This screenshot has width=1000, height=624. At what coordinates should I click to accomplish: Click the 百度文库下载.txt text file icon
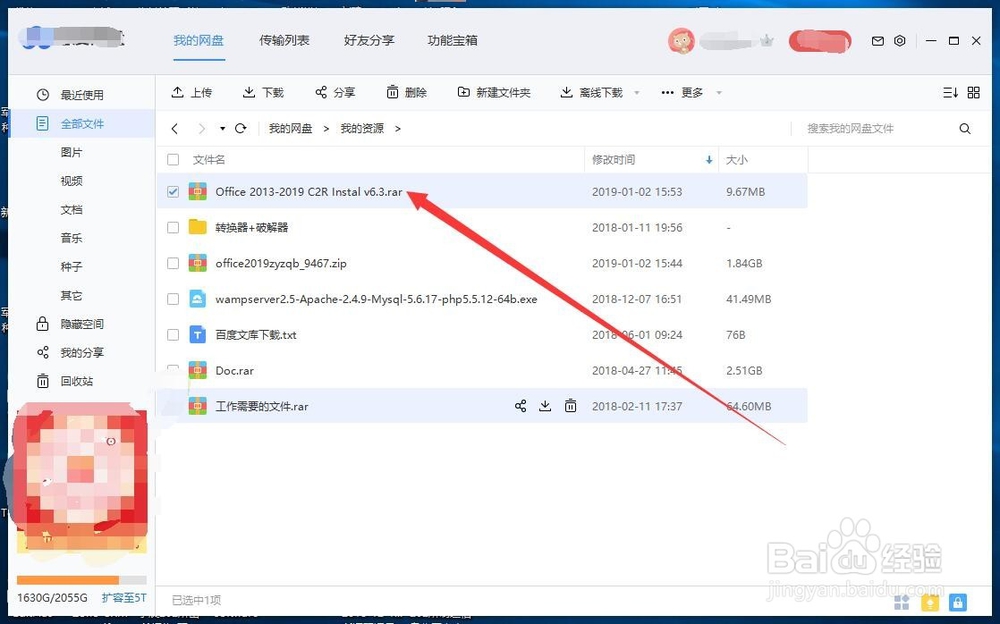(x=198, y=334)
